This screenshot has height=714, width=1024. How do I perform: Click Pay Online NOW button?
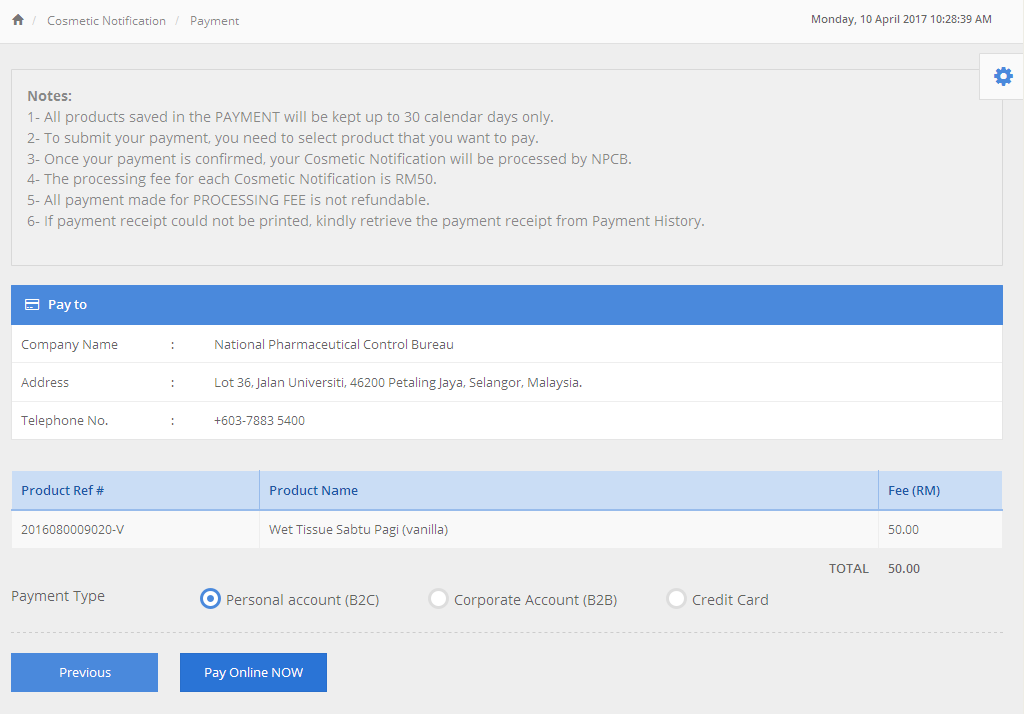[253, 672]
